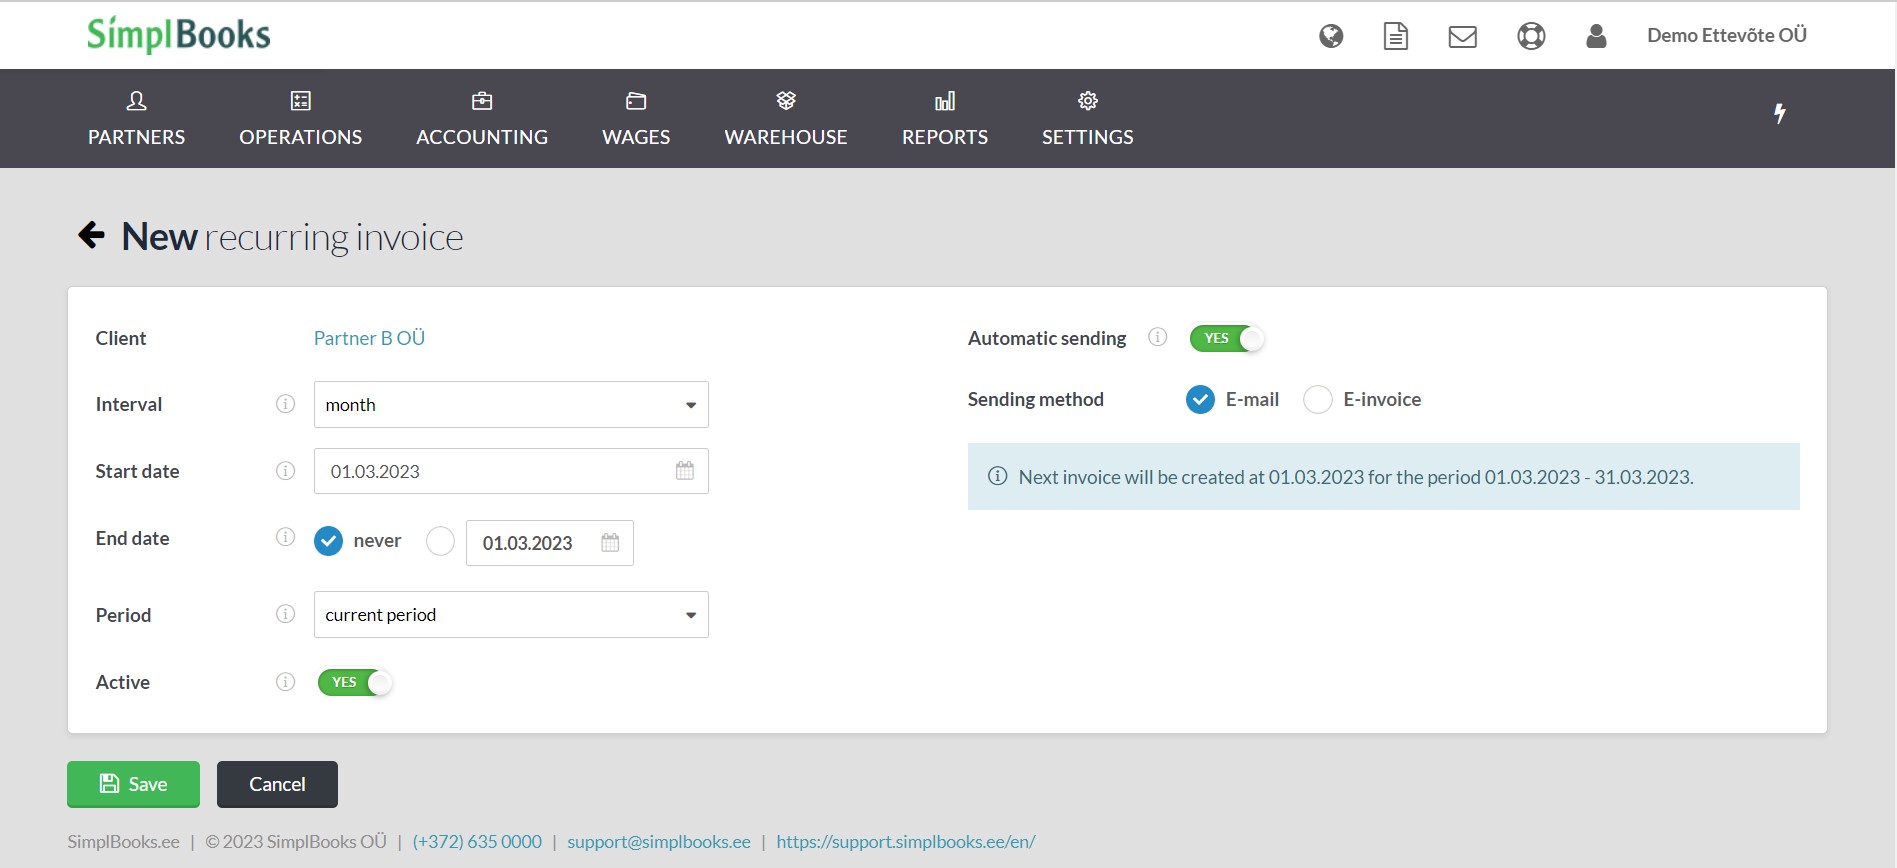Open the Interval dropdown showing month
1897x868 pixels.
[511, 404]
